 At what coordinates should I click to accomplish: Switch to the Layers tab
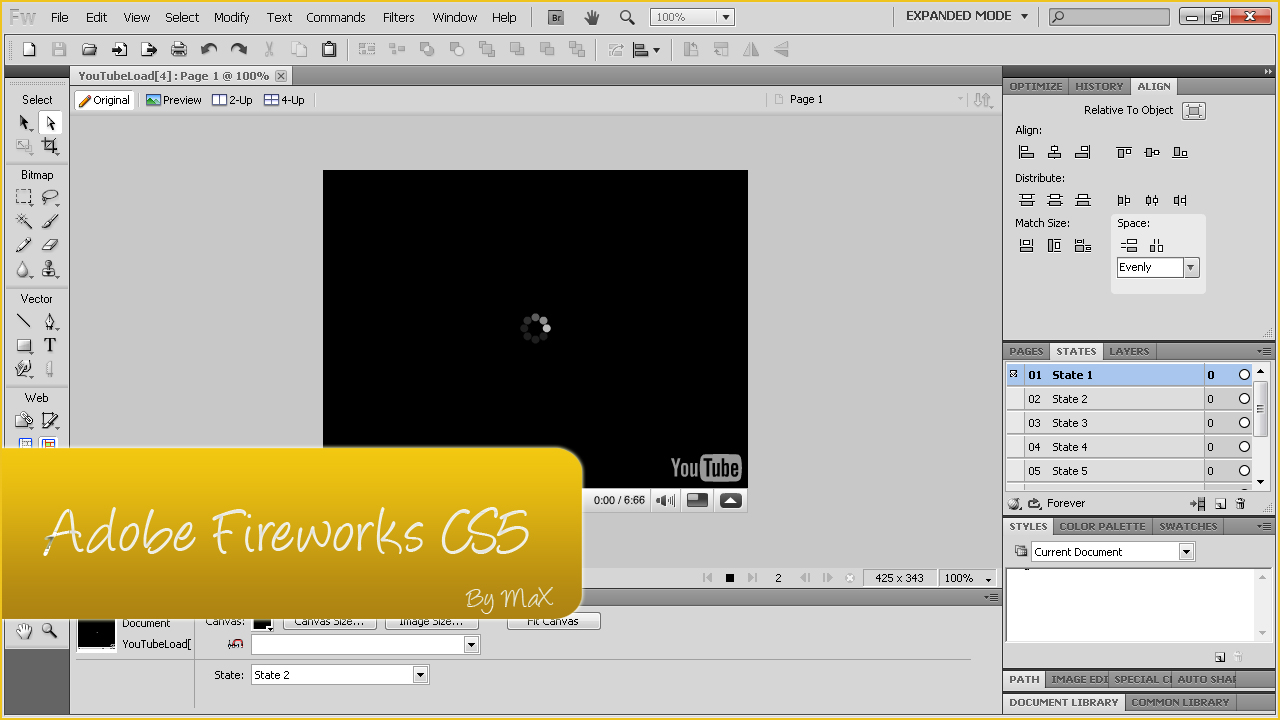[1129, 351]
